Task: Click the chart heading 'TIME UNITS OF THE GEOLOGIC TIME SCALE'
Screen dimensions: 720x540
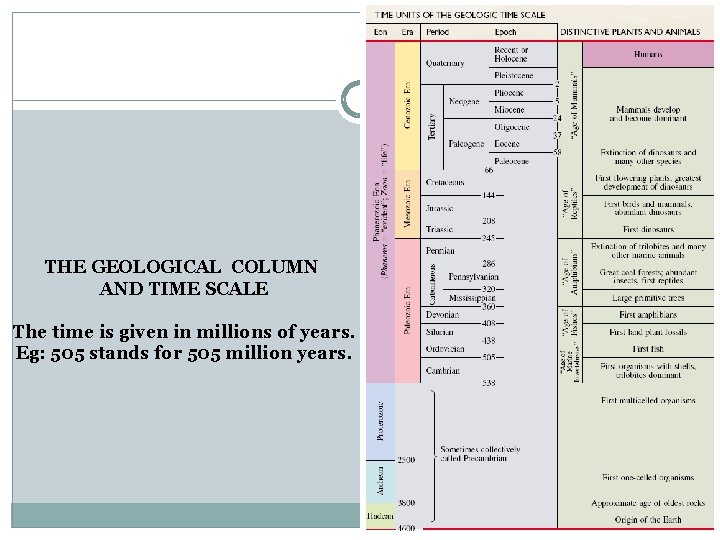Action: click(460, 15)
